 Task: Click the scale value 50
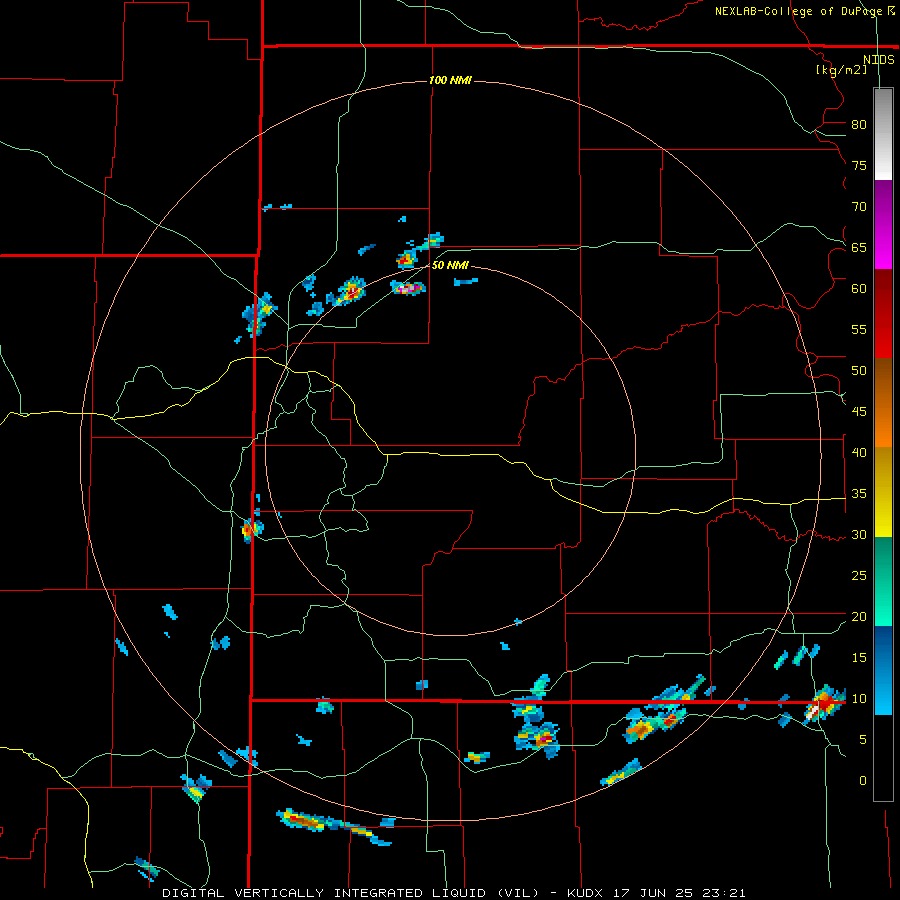click(x=859, y=371)
